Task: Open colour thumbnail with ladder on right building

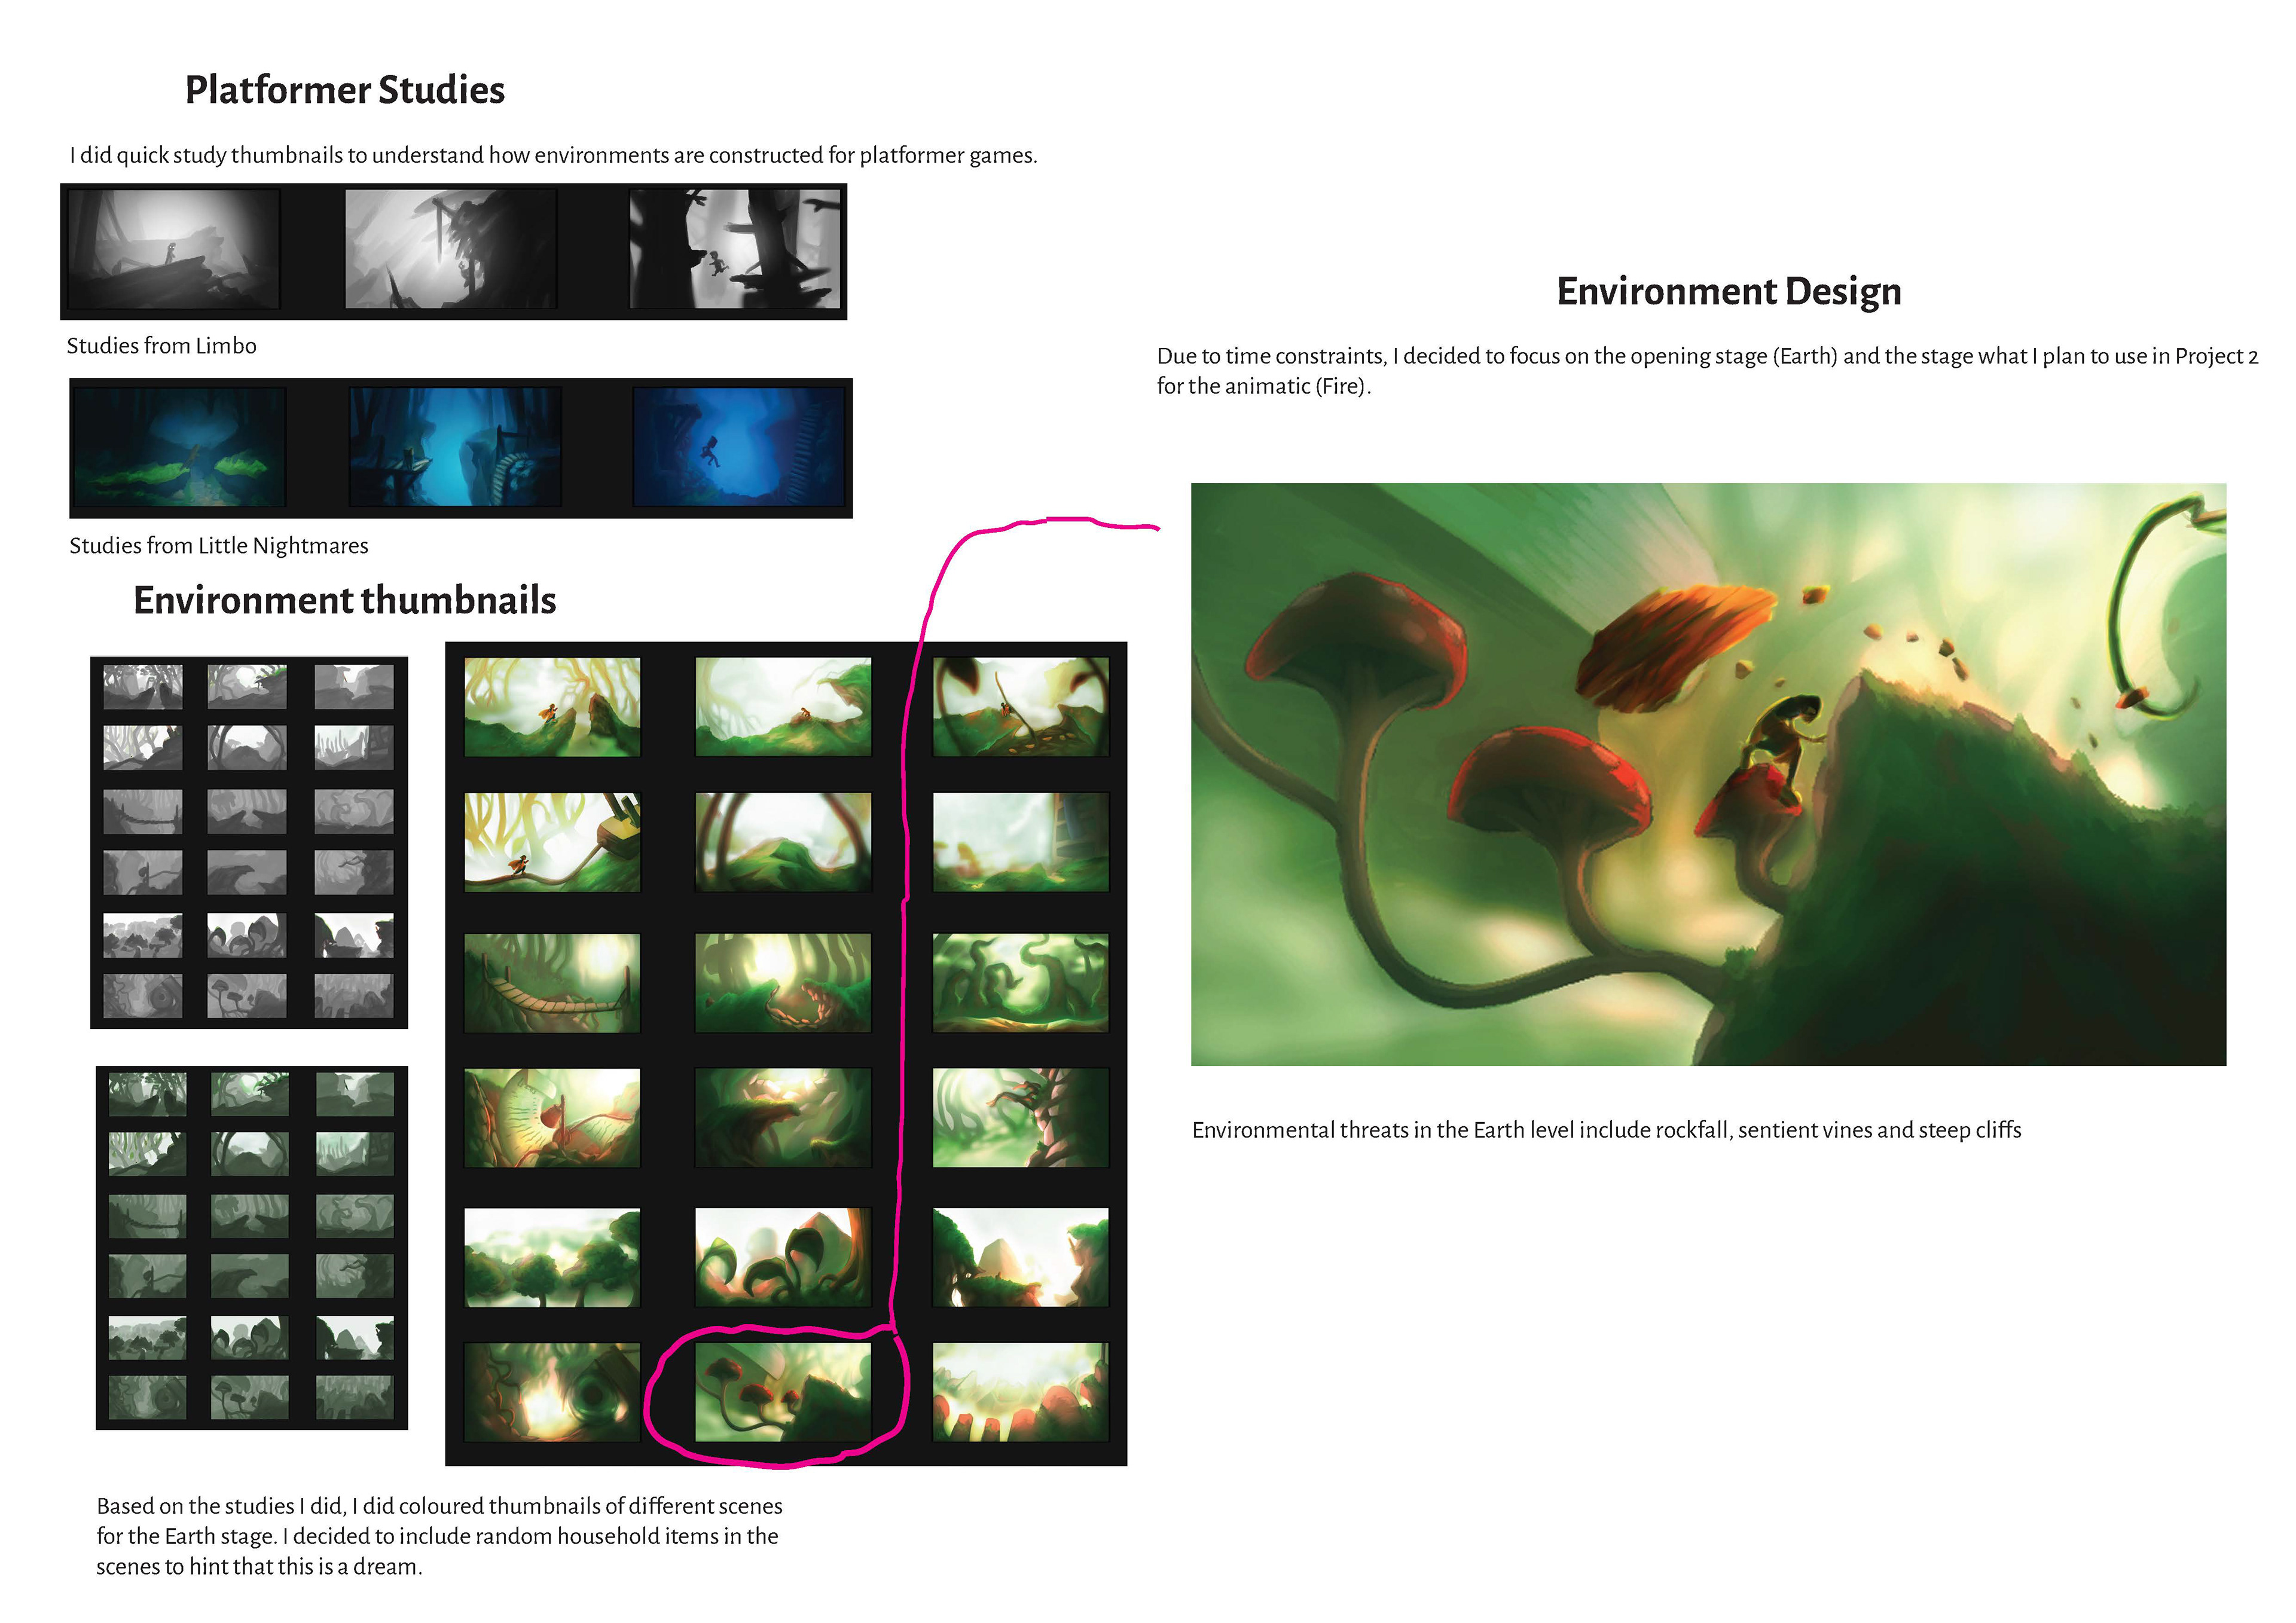Action: point(1020,842)
